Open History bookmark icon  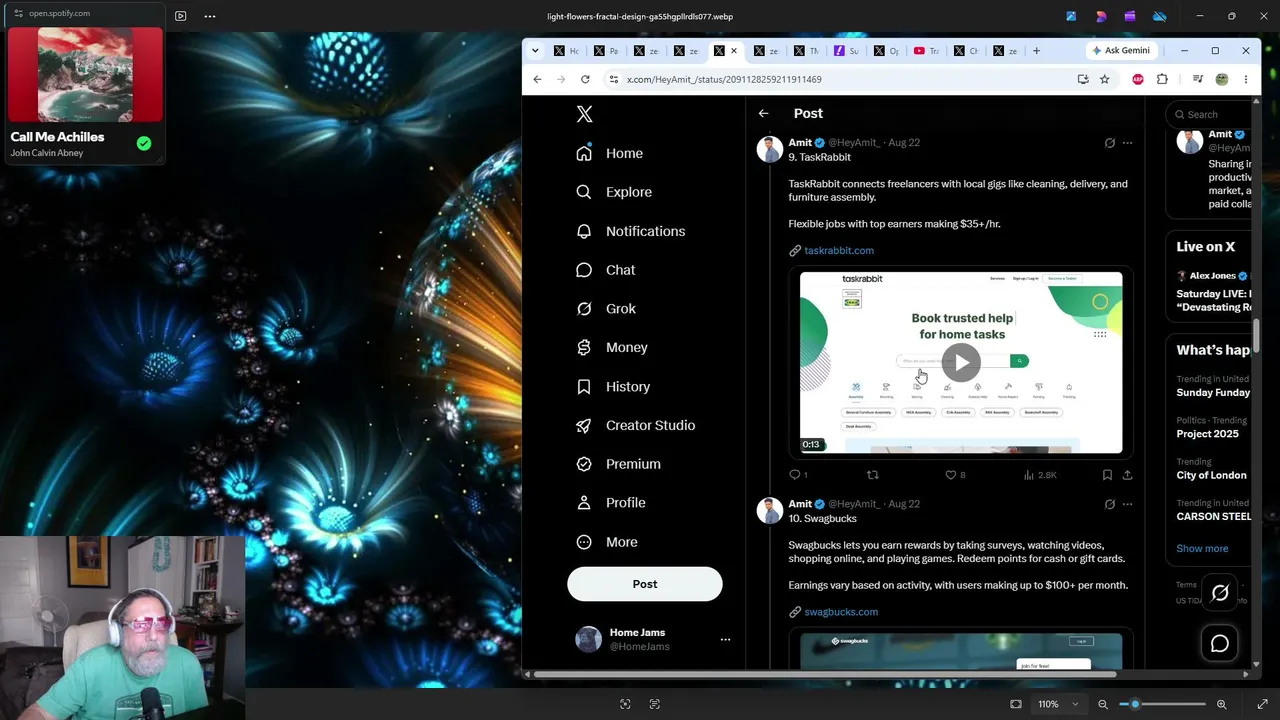pos(584,386)
